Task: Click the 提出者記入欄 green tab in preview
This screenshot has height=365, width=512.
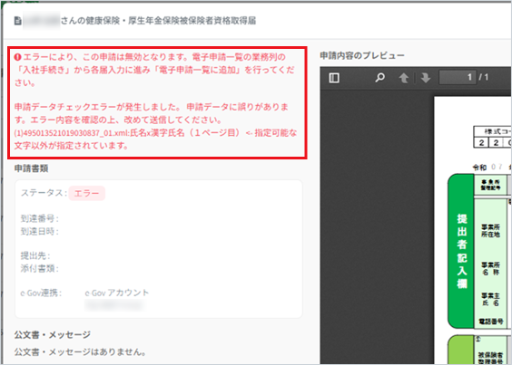Action: click(x=461, y=251)
